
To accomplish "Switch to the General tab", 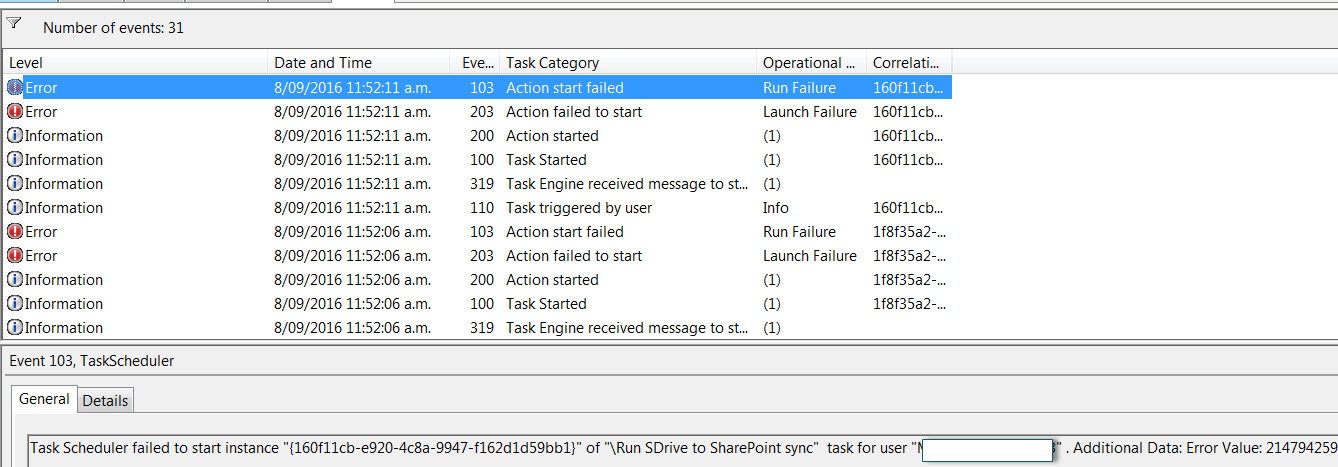I will (x=45, y=399).
